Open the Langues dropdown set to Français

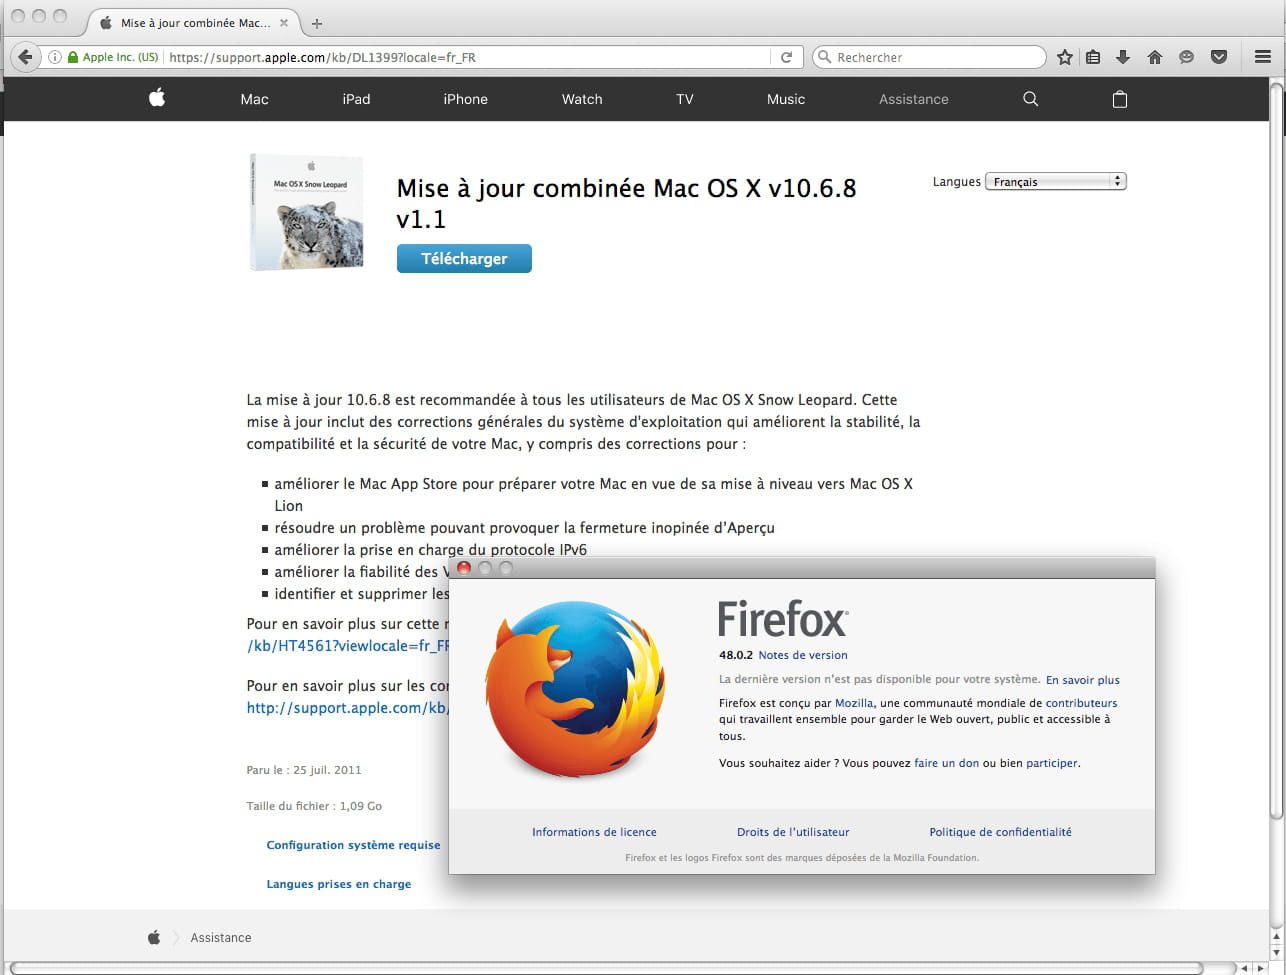pyautogui.click(x=1056, y=181)
